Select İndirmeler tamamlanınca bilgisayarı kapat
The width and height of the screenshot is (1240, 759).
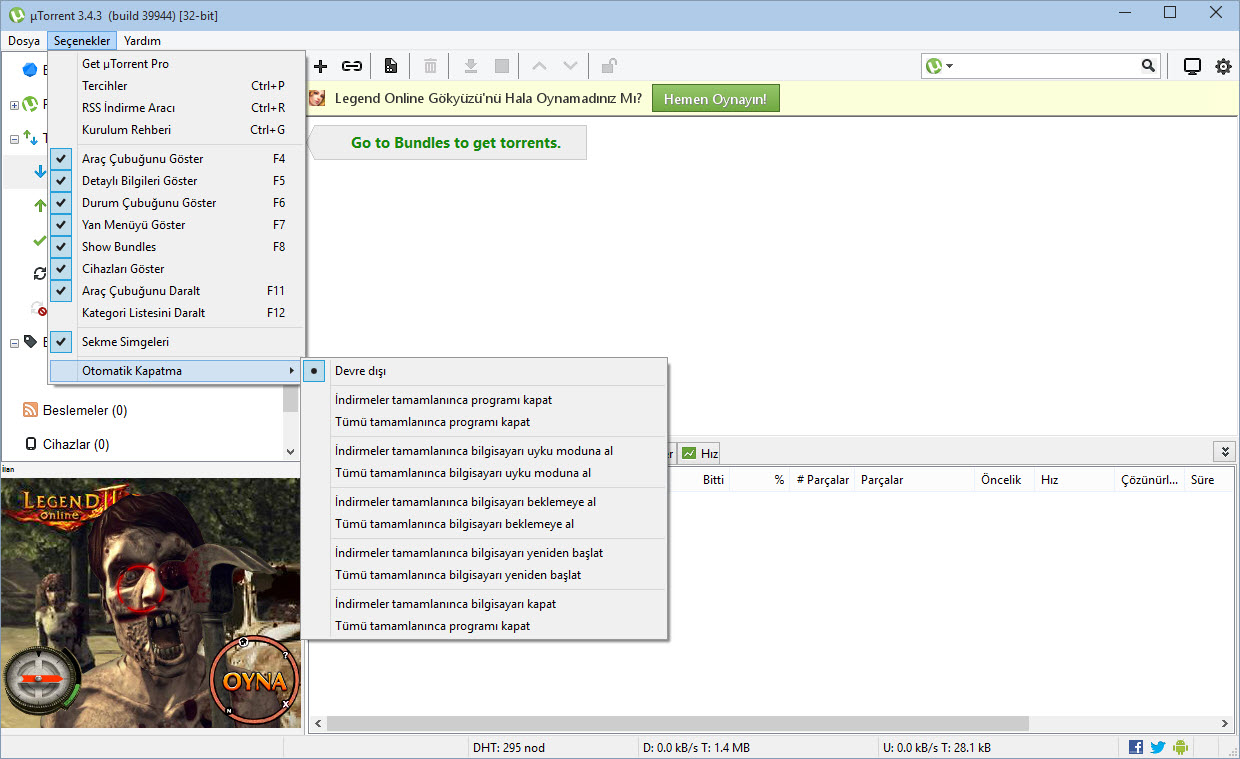click(484, 604)
